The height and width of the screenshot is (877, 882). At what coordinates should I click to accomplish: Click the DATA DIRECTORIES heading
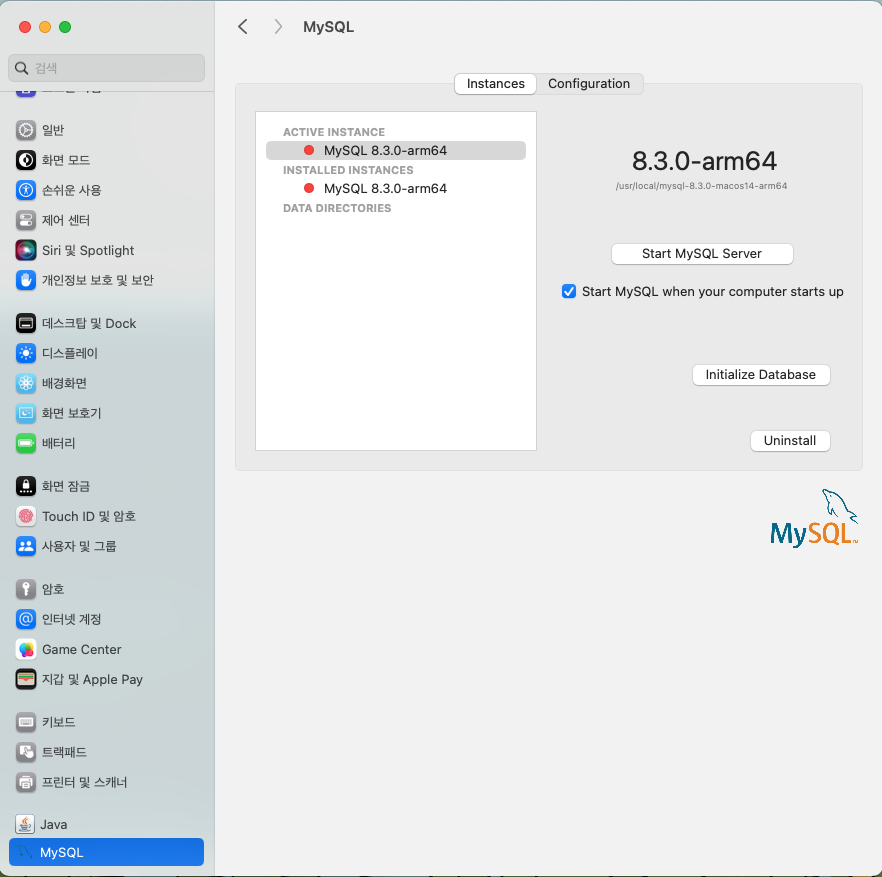[337, 208]
